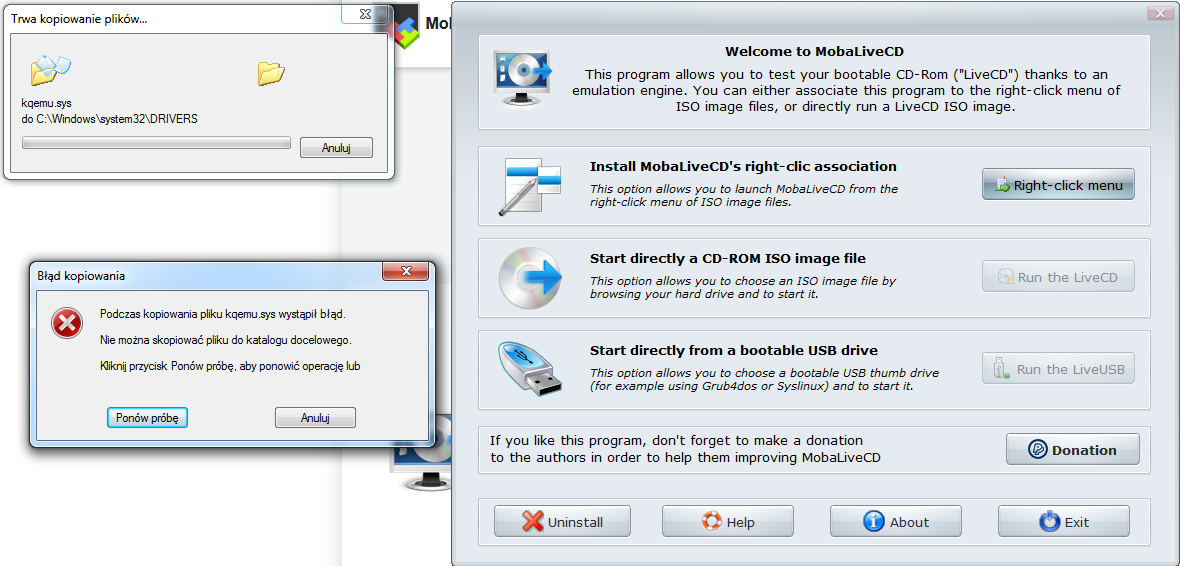Click the donation request text
The height and width of the screenshot is (566, 1180).
(x=685, y=449)
